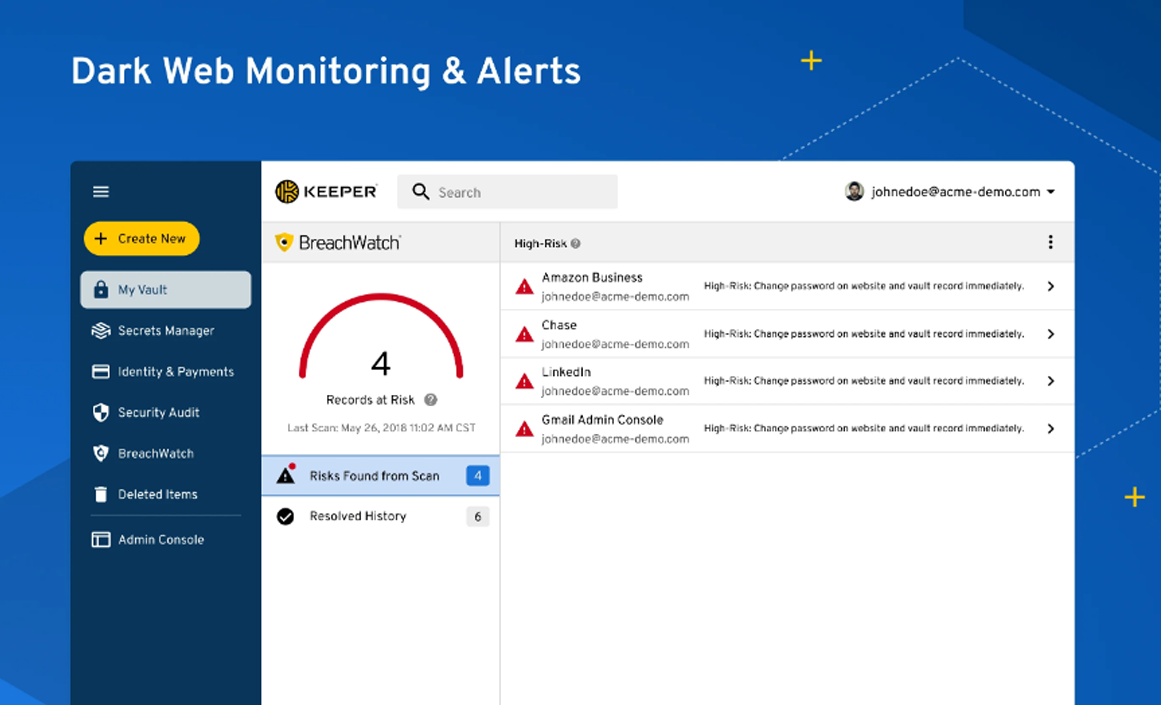Viewport: 1161px width, 705px height.
Task: Click the warning triangle beside Amazon Business
Action: coord(524,285)
